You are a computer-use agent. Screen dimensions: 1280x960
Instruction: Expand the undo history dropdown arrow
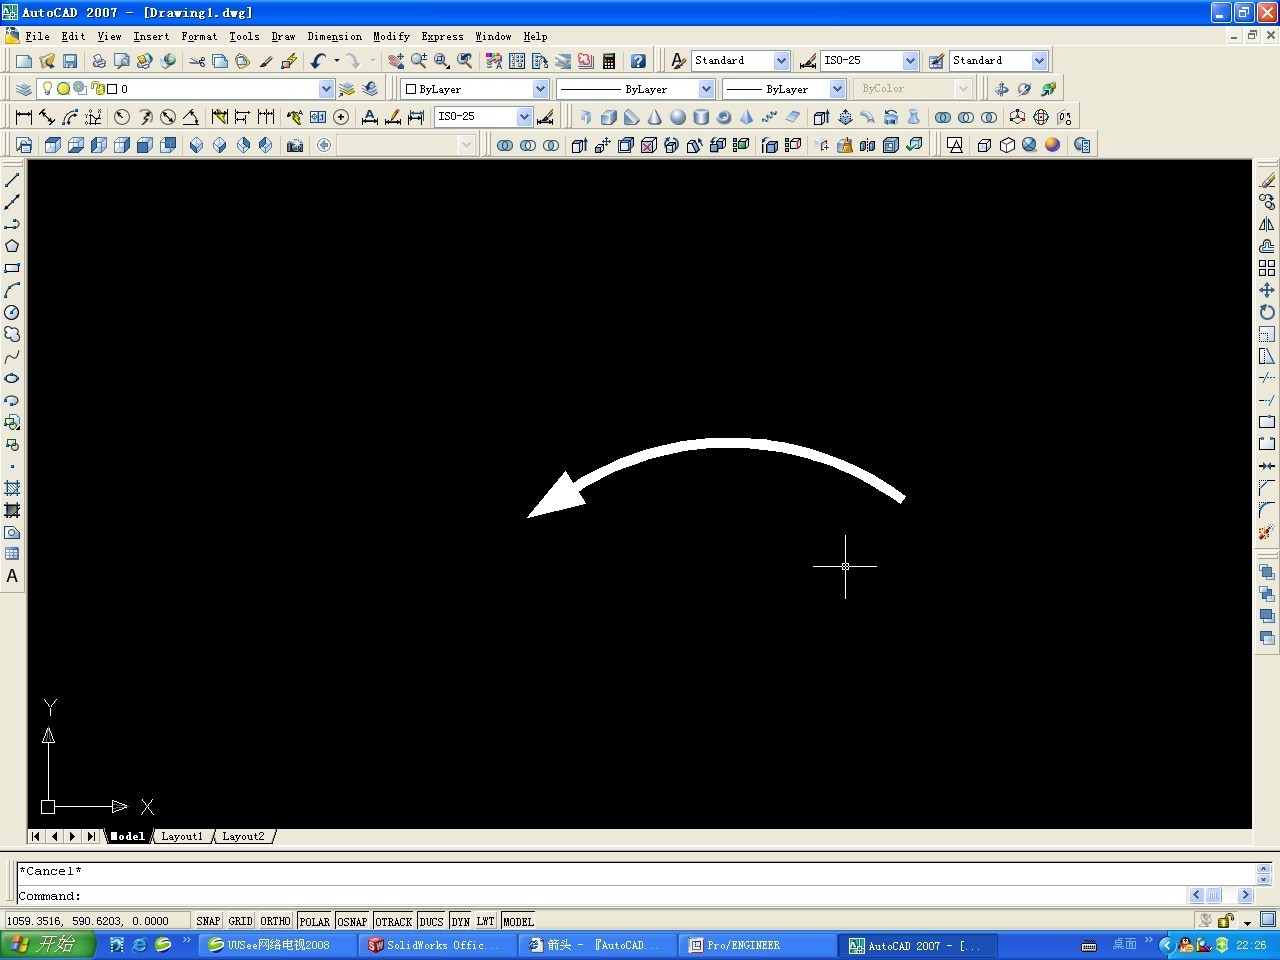tap(337, 61)
